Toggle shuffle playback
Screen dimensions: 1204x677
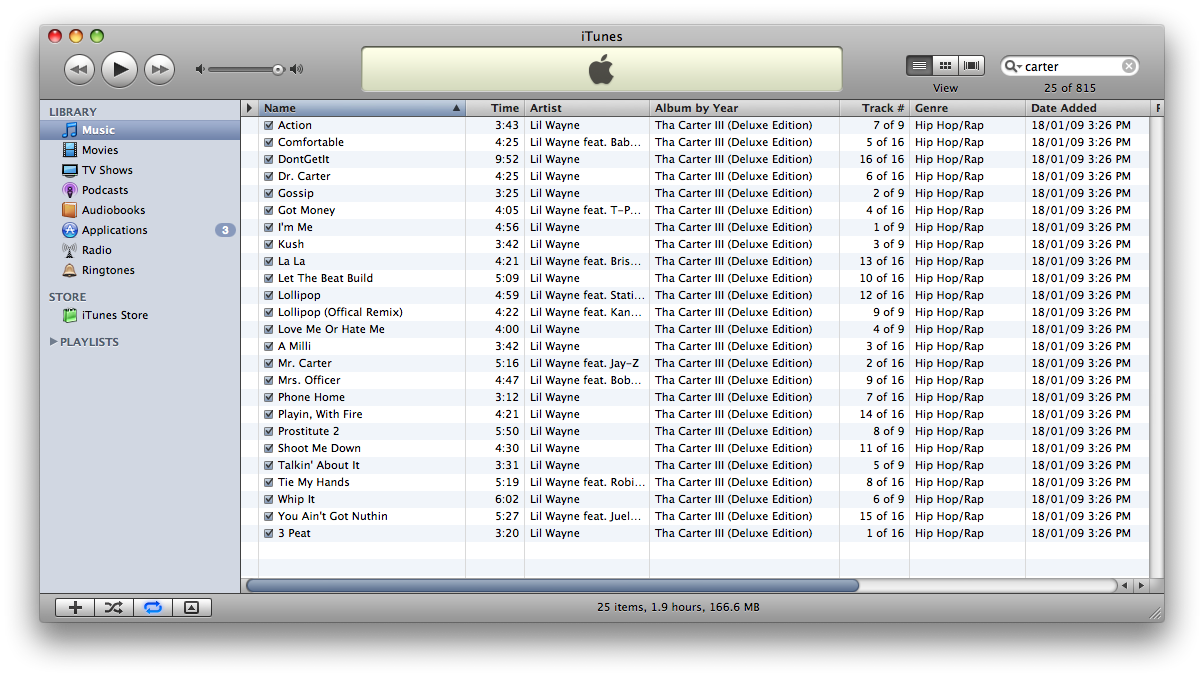tap(114, 607)
